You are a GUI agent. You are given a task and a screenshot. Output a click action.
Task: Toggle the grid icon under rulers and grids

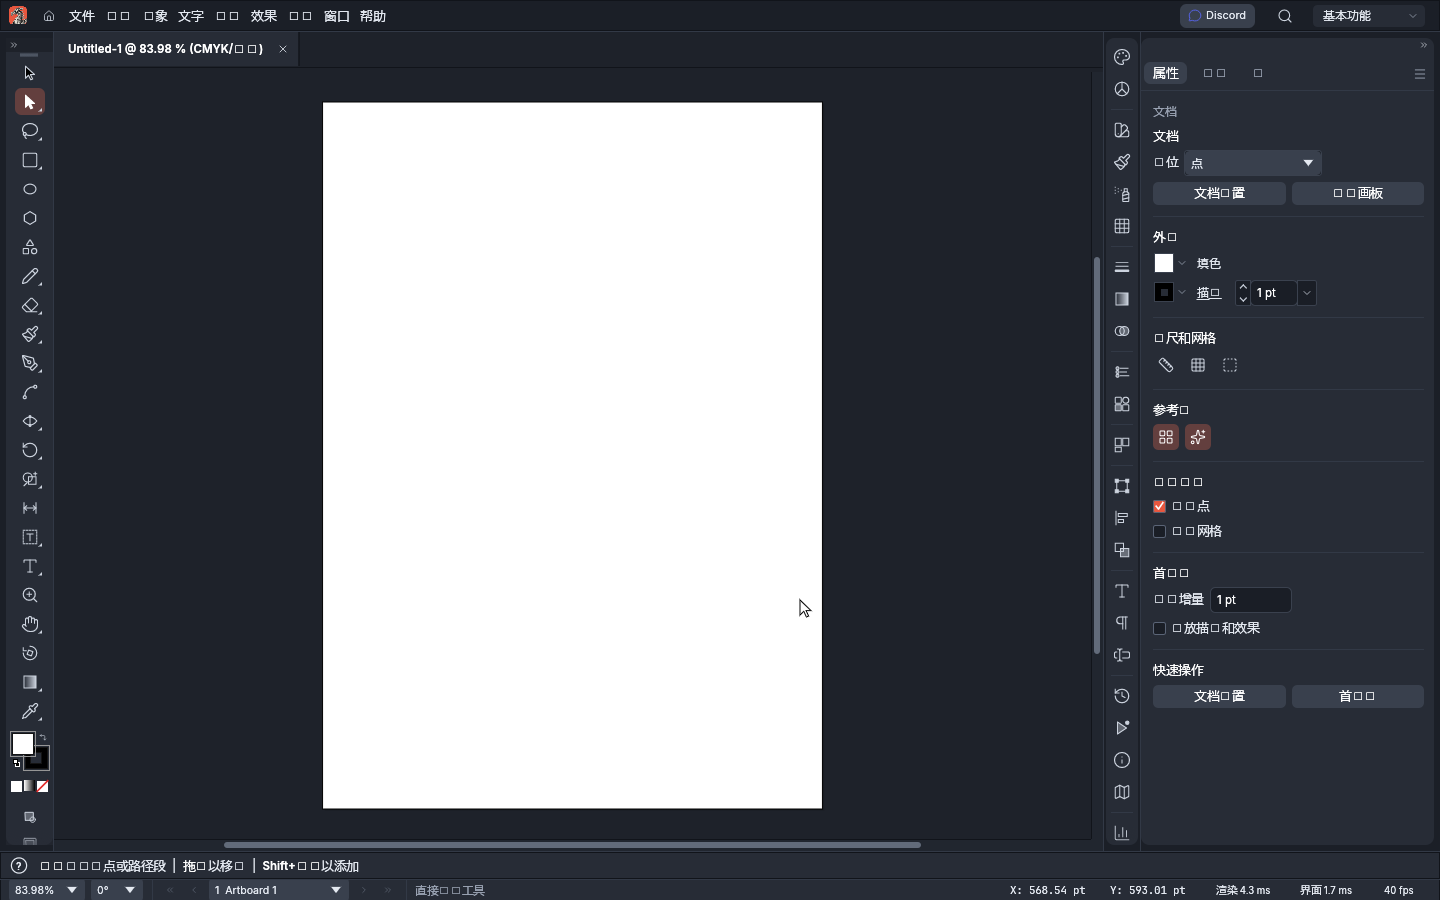pos(1198,365)
